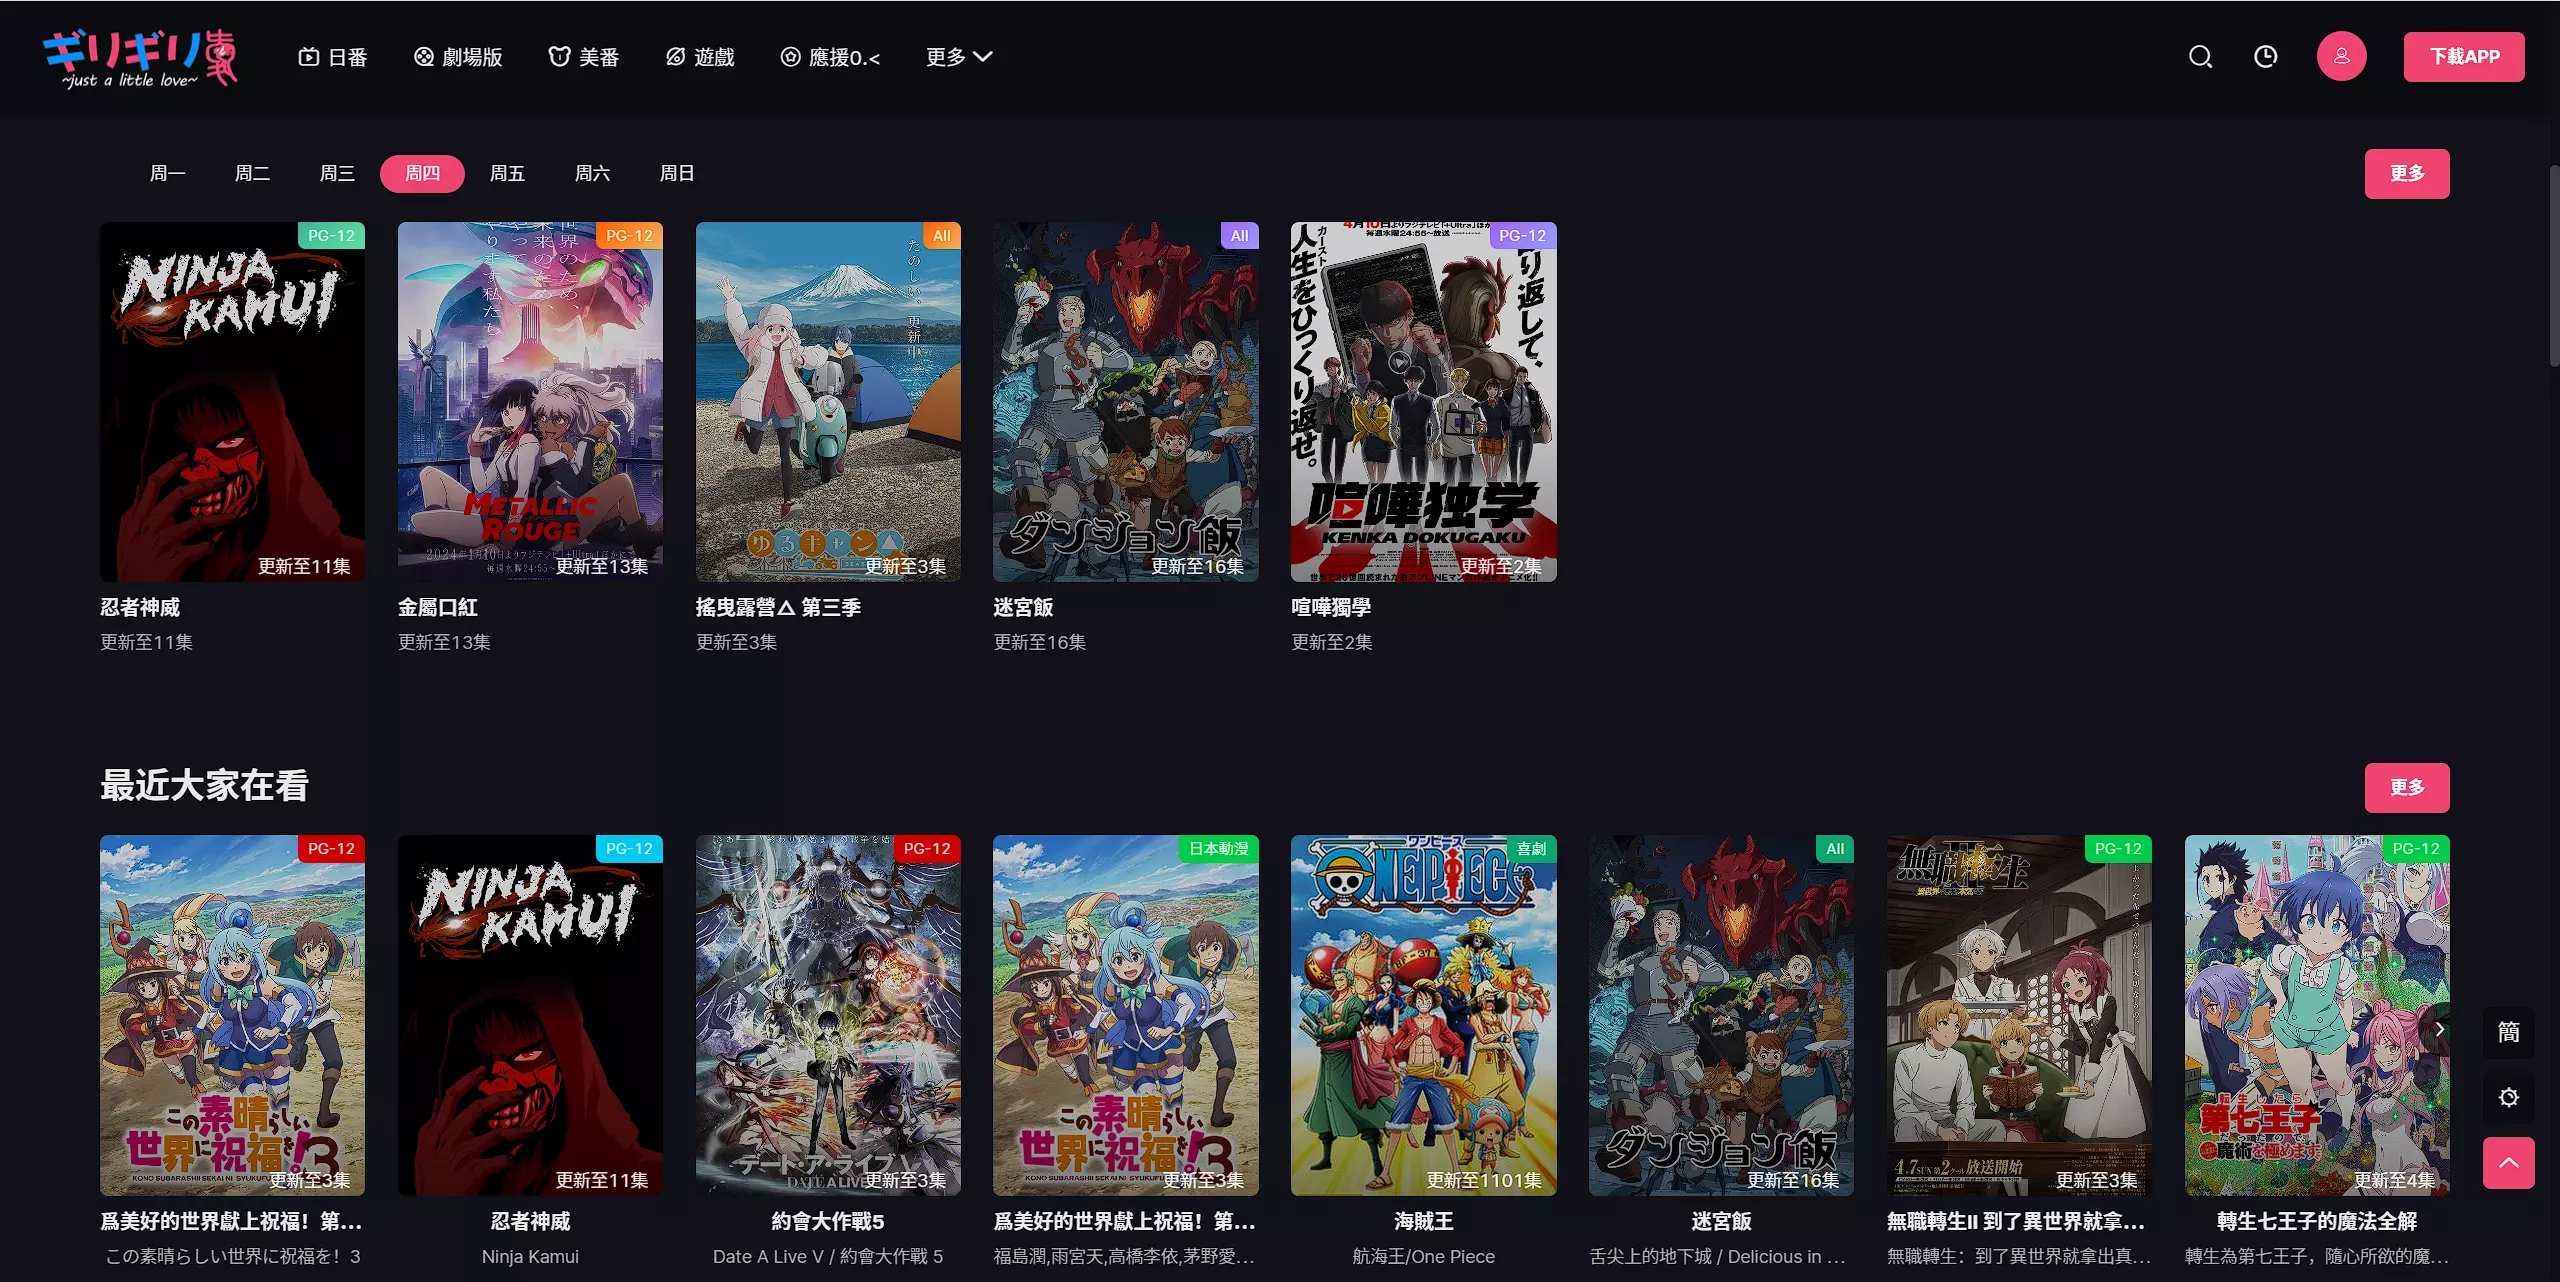This screenshot has height=1282, width=2560.
Task: Select the 周一 day tab
Action: [167, 174]
